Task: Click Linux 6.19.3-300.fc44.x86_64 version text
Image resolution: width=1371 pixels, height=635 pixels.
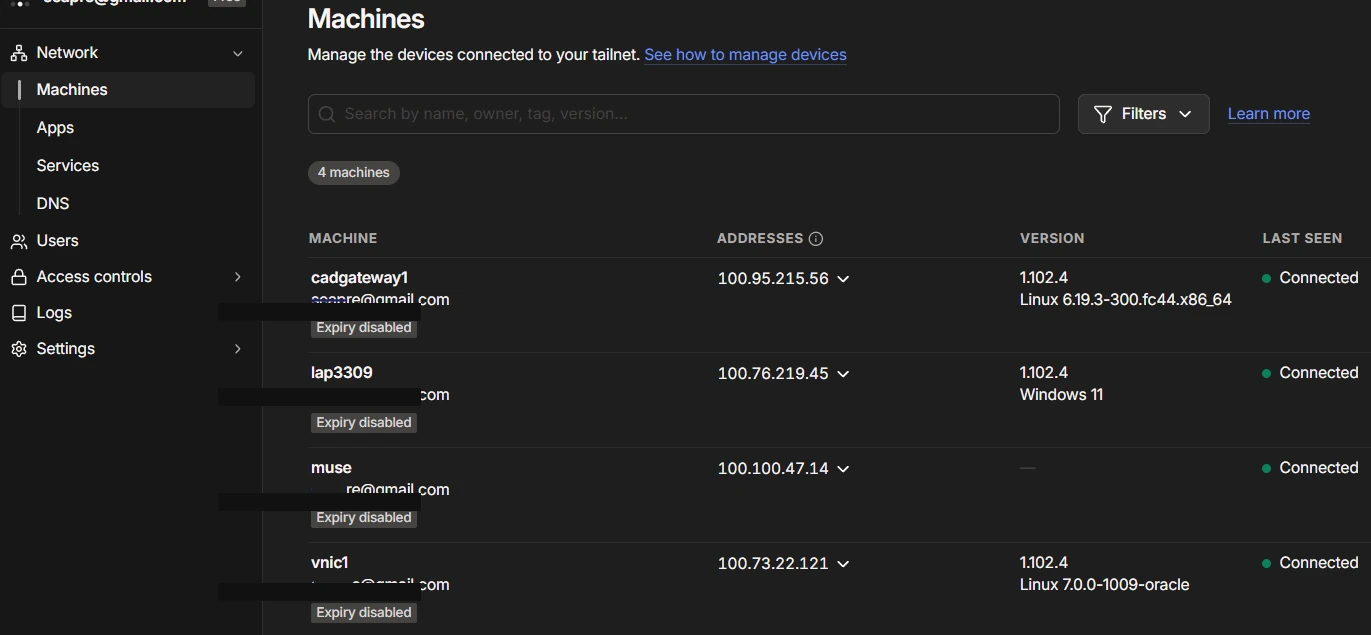Action: (1126, 300)
